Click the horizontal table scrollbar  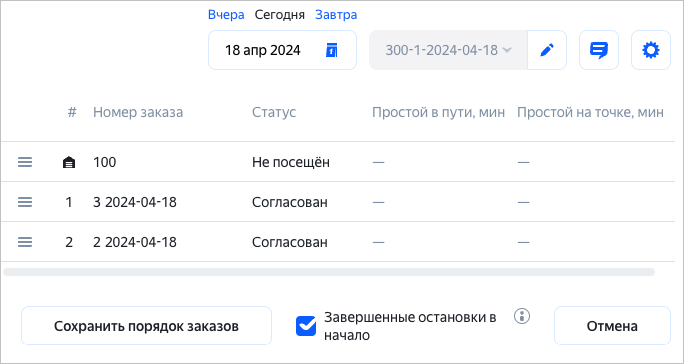click(x=329, y=272)
